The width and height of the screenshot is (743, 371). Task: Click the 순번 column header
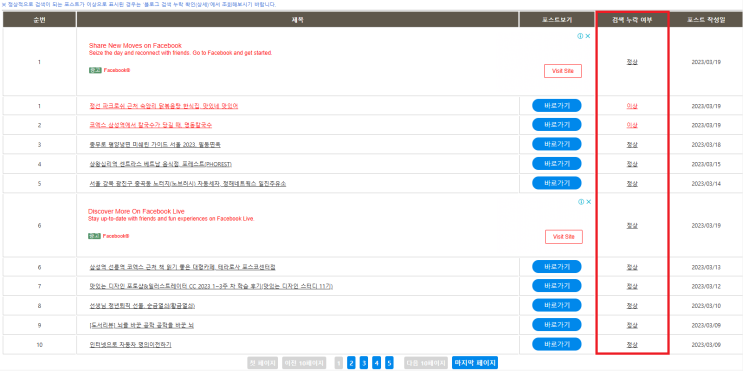[x=39, y=20]
